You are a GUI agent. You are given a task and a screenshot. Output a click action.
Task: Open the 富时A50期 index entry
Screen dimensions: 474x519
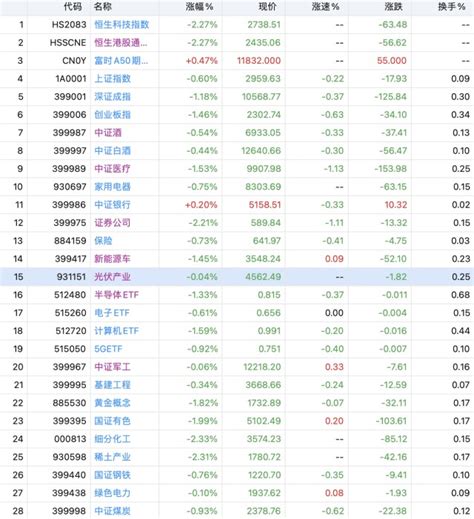pos(121,61)
